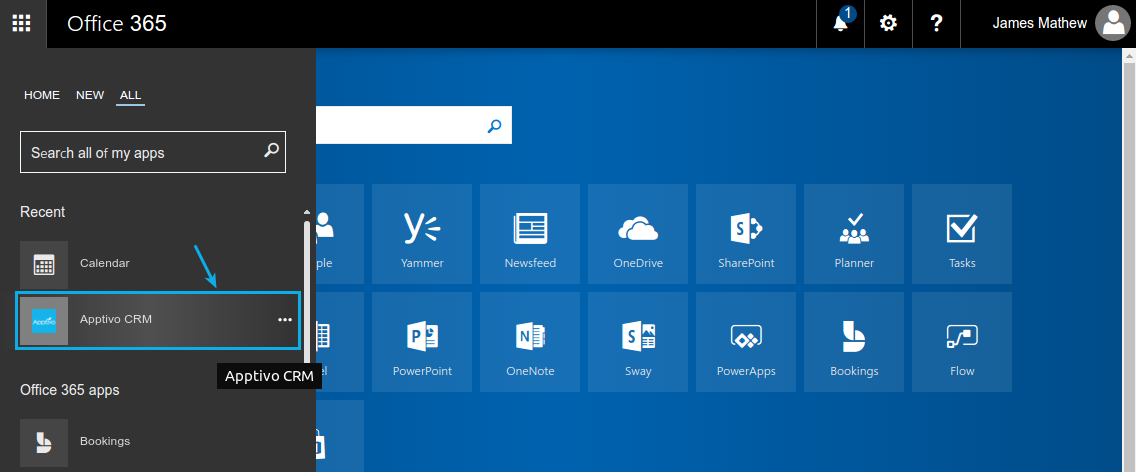The image size is (1136, 472).
Task: Click the Office 365 apps section heading
Action: 70,390
